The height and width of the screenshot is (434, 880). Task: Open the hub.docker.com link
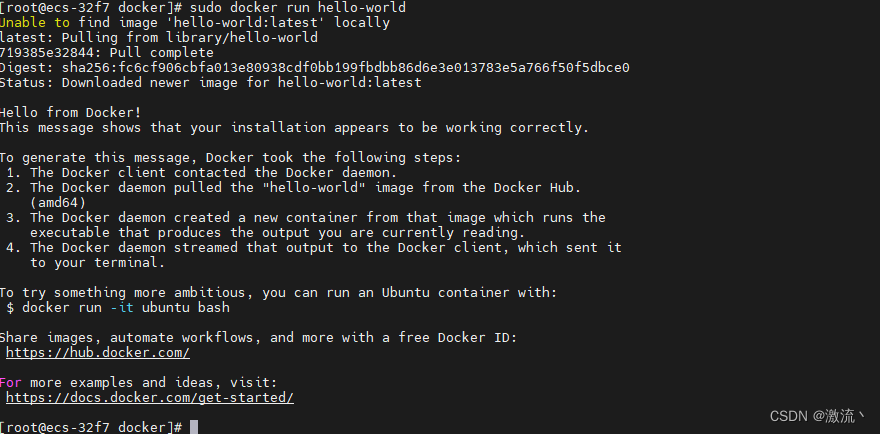97,352
